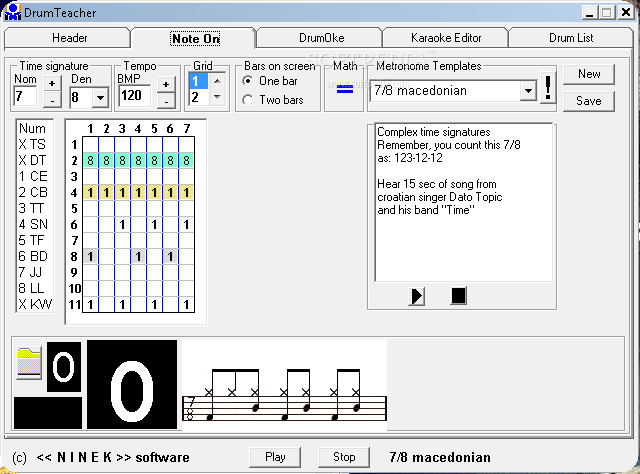
Task: Increase the tempo with plus button
Action: coord(166,85)
